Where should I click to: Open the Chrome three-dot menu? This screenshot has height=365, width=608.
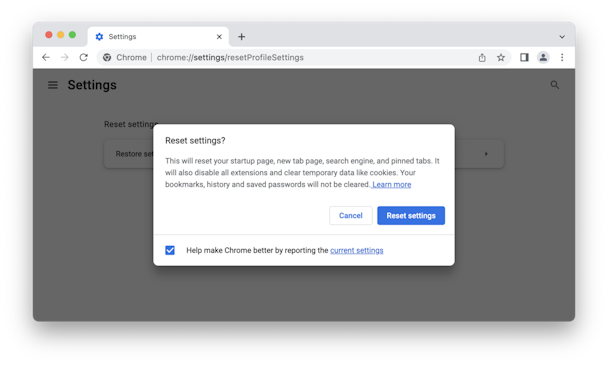[562, 57]
